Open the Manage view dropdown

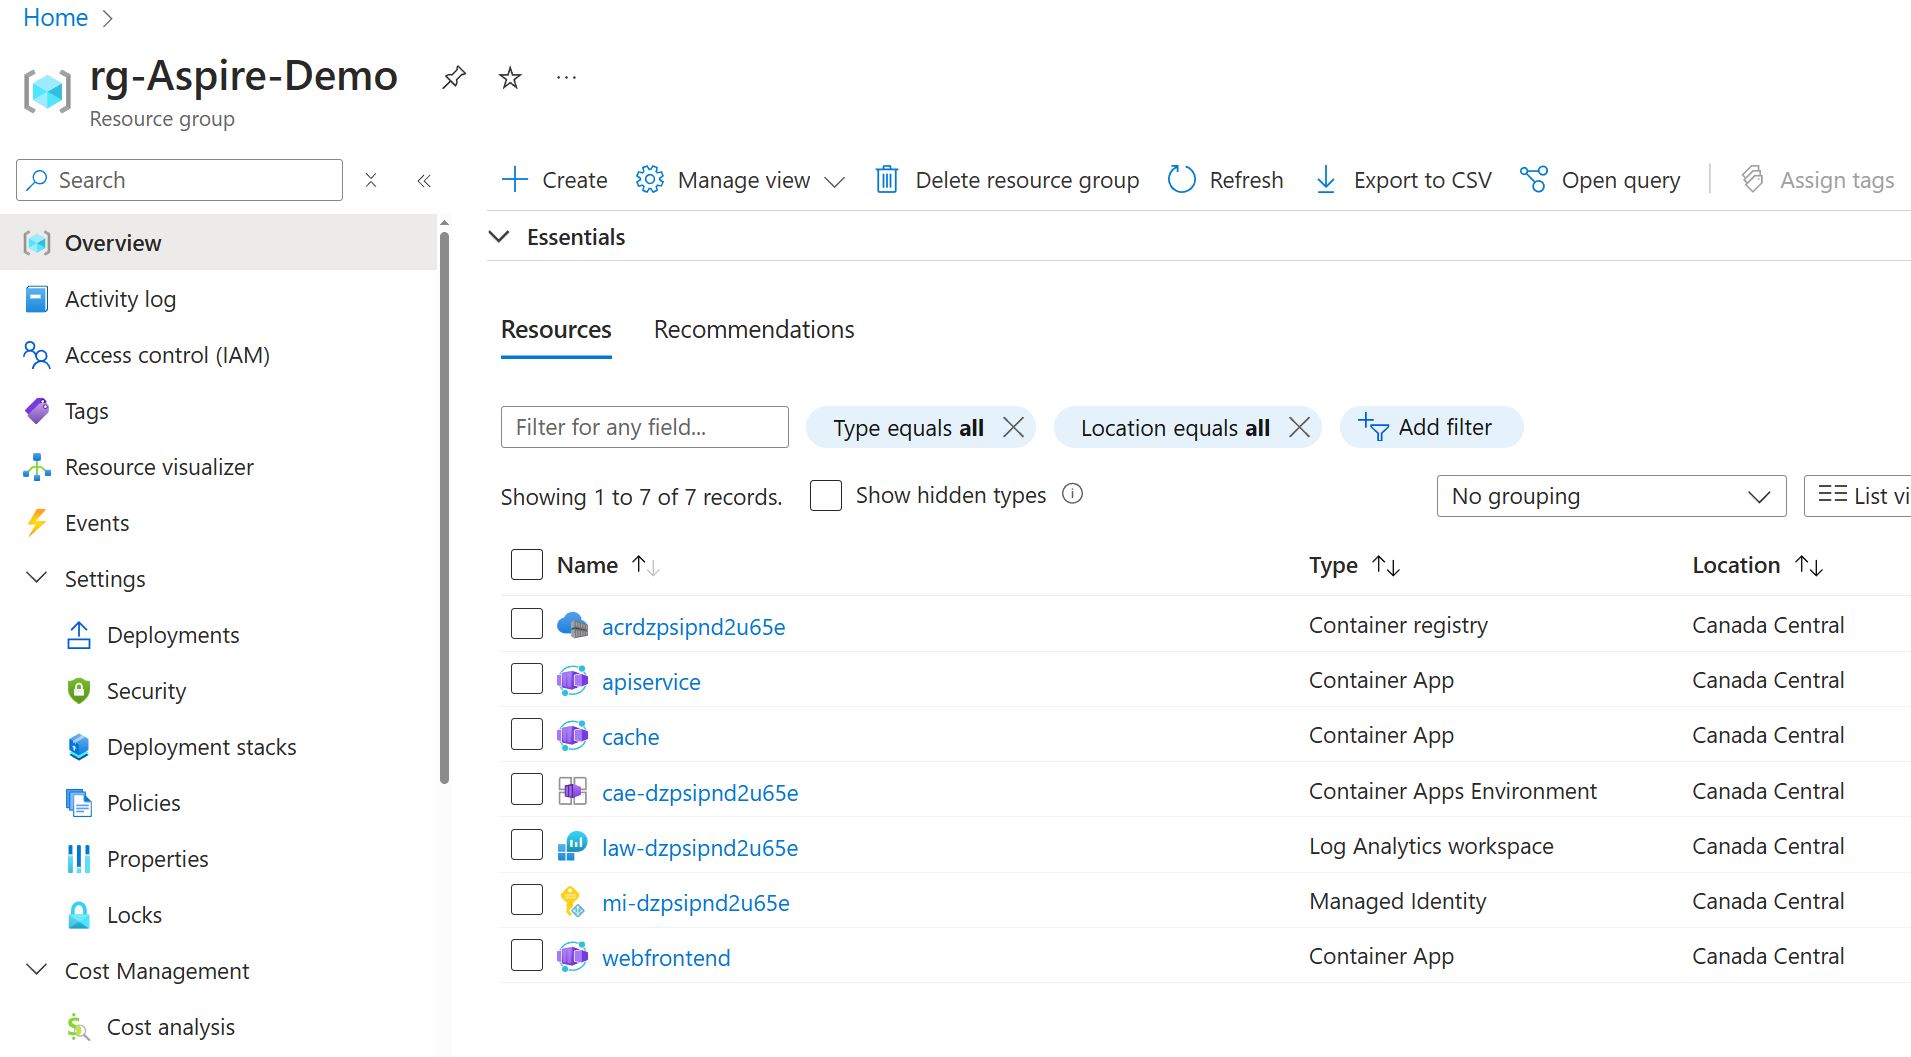point(741,180)
